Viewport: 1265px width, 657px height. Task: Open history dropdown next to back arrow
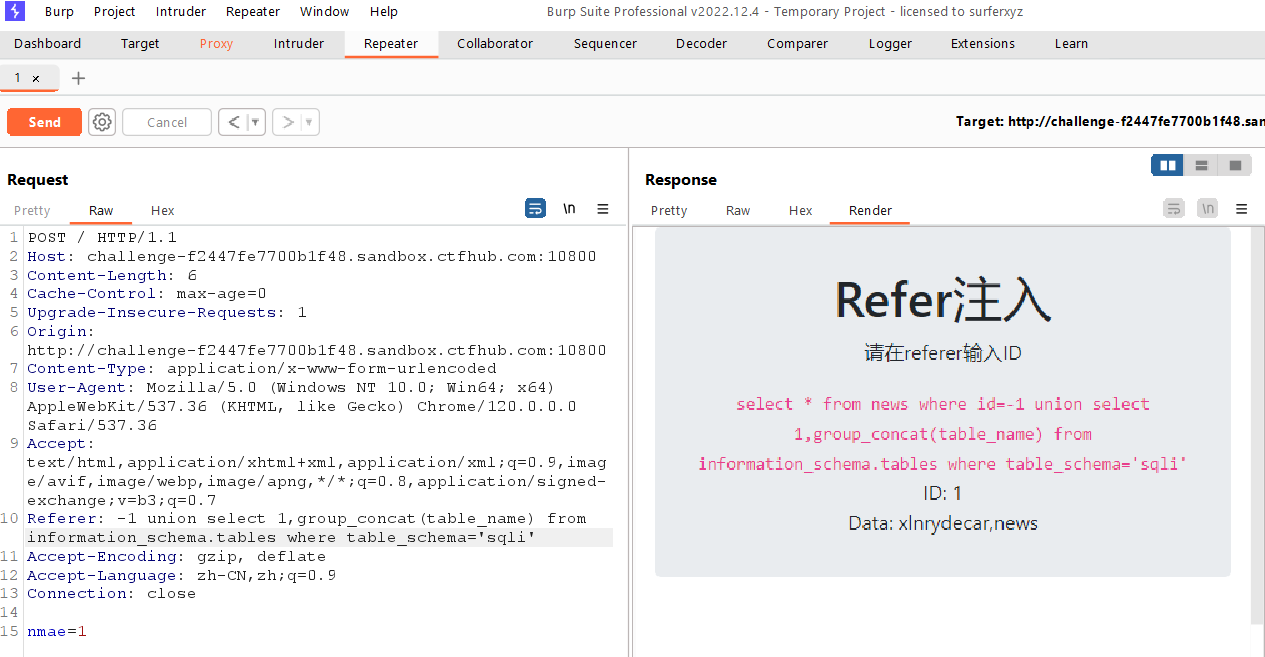pyautogui.click(x=255, y=122)
